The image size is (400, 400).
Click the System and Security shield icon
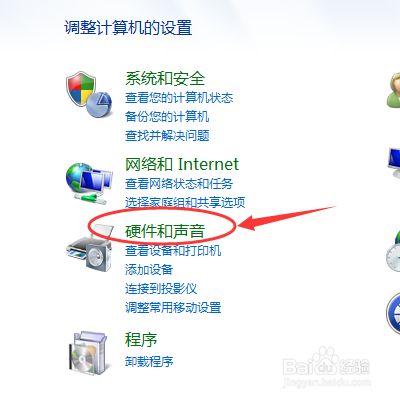point(89,95)
